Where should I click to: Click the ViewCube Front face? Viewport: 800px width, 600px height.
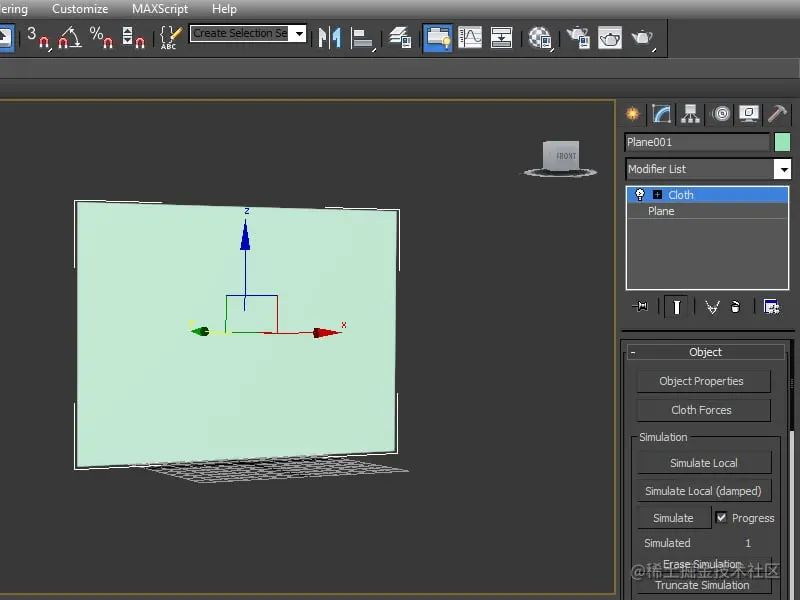562,155
